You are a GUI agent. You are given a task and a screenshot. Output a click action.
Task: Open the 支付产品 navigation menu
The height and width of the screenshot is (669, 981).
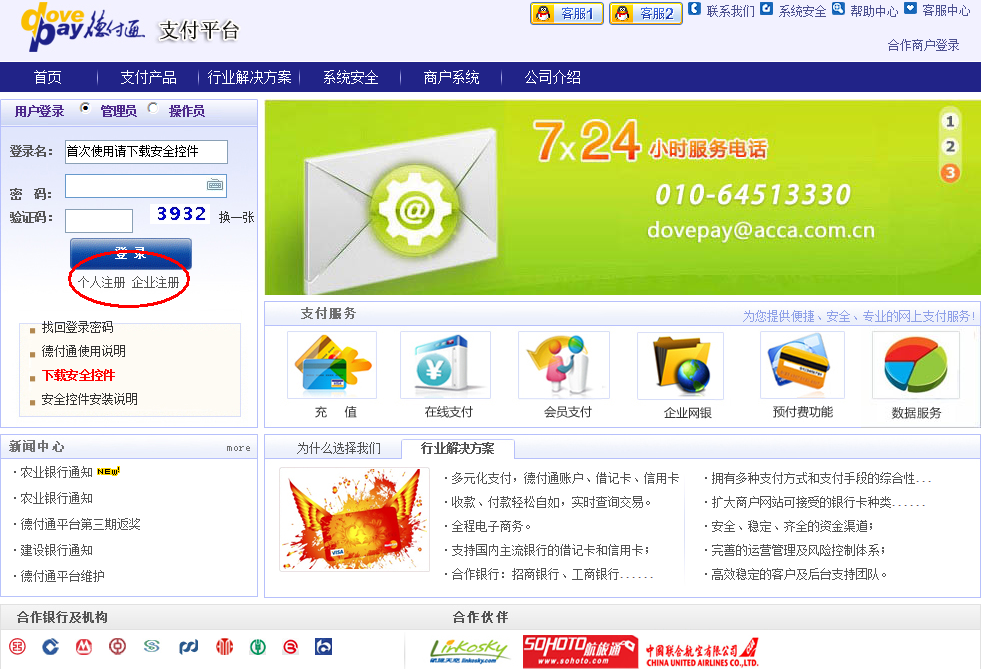click(148, 77)
